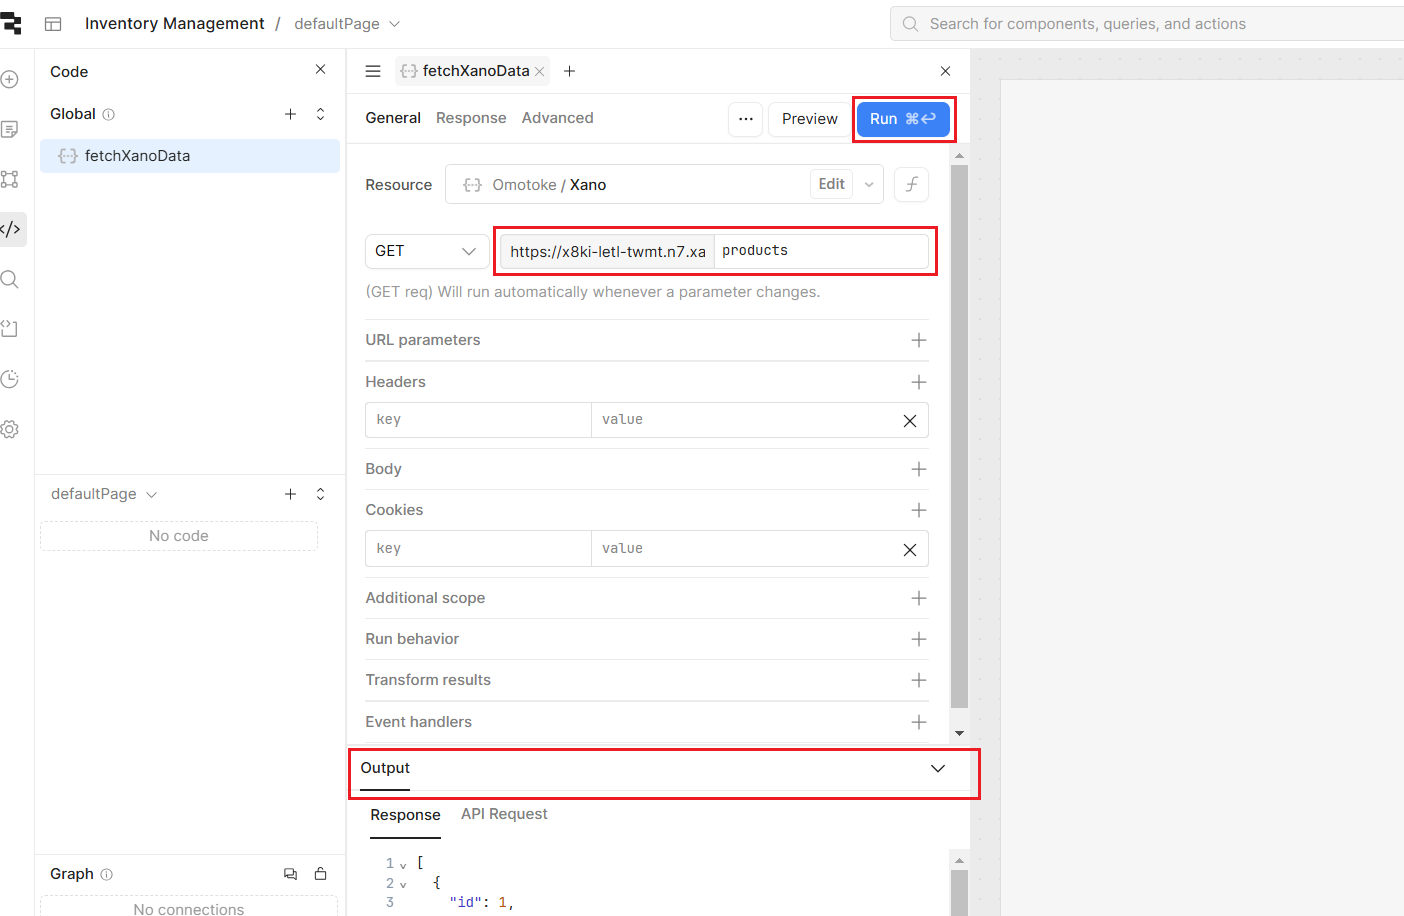Viewport: 1404px width, 916px height.
Task: Open the Settings gear sidebar icon
Action: click(x=10, y=429)
